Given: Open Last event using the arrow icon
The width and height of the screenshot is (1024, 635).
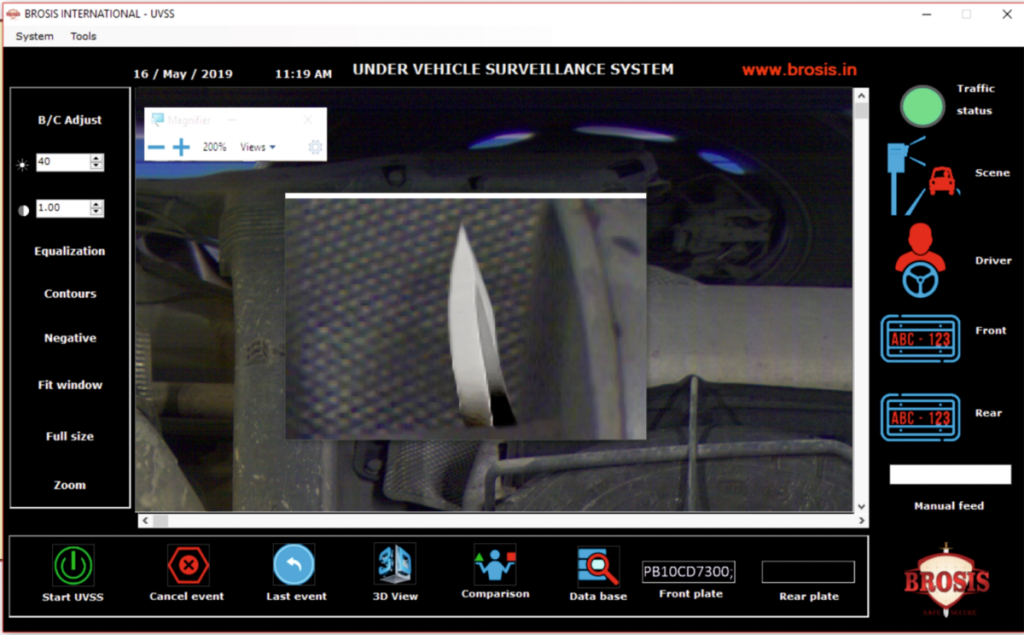Looking at the screenshot, I should [x=296, y=566].
